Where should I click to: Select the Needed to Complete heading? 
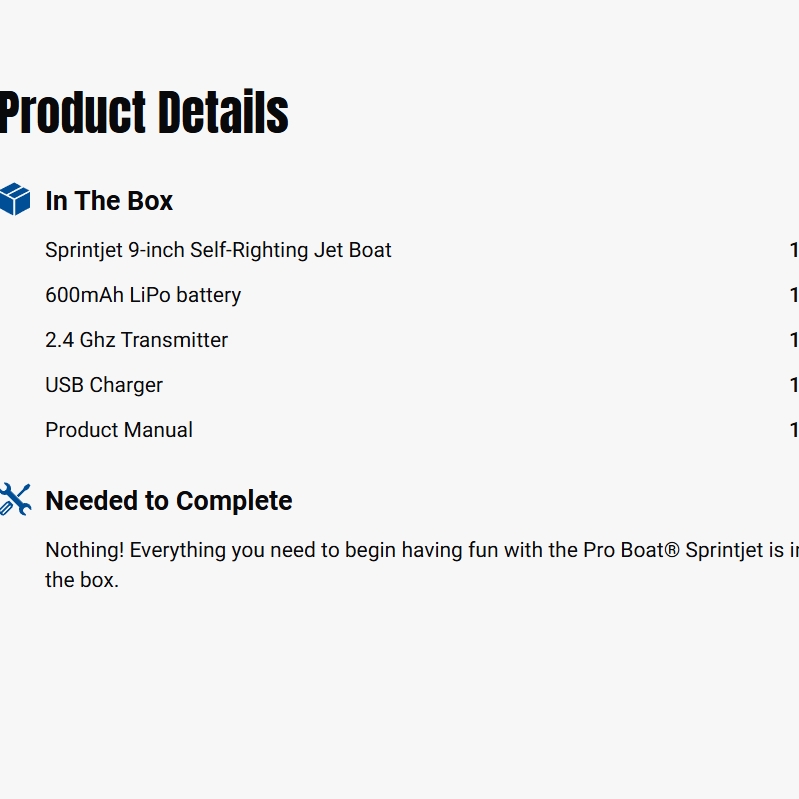click(169, 501)
